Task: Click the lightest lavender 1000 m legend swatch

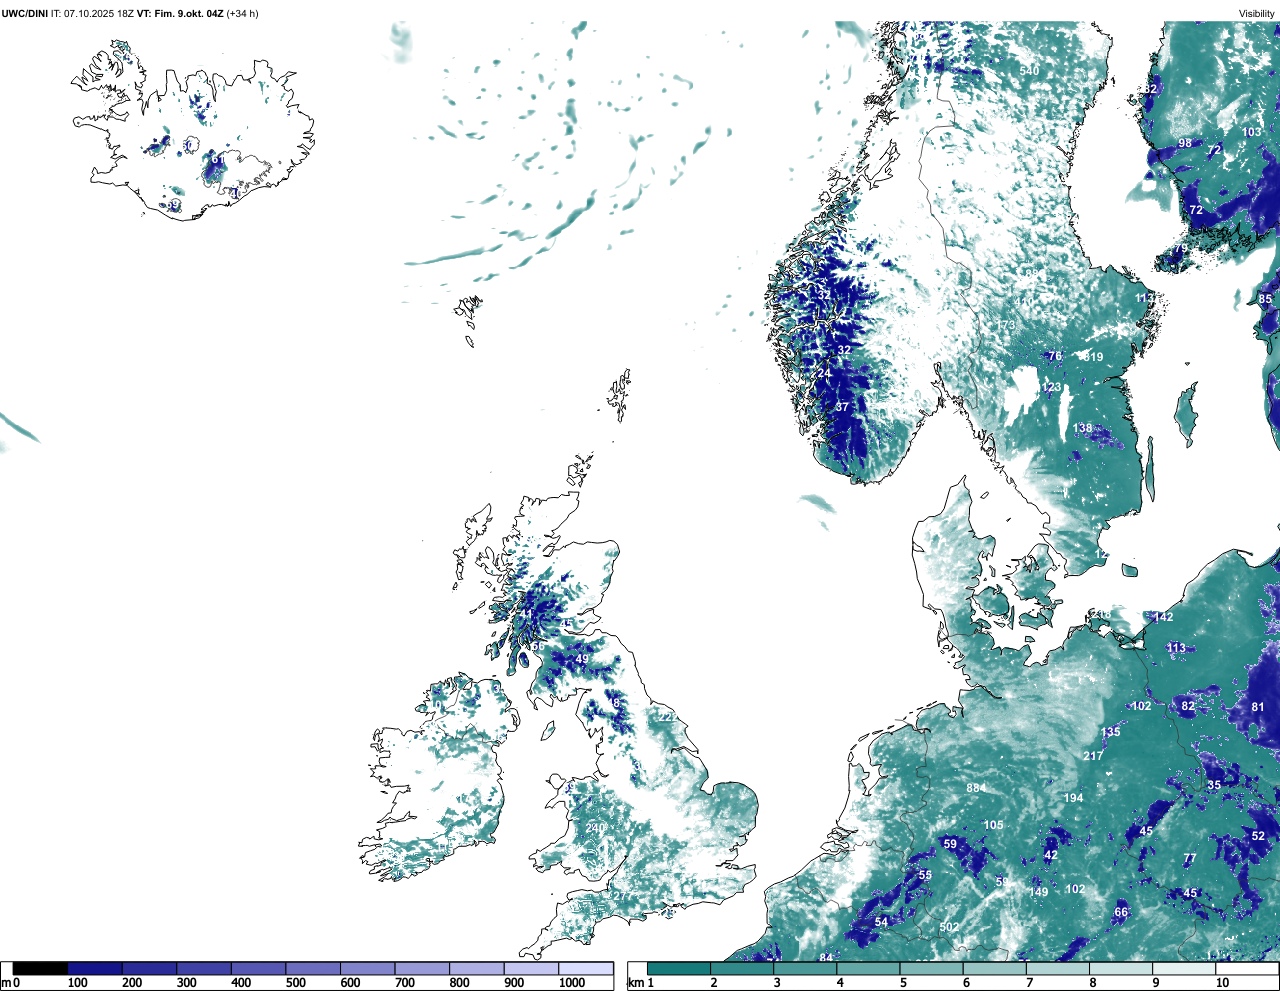Action: point(586,968)
